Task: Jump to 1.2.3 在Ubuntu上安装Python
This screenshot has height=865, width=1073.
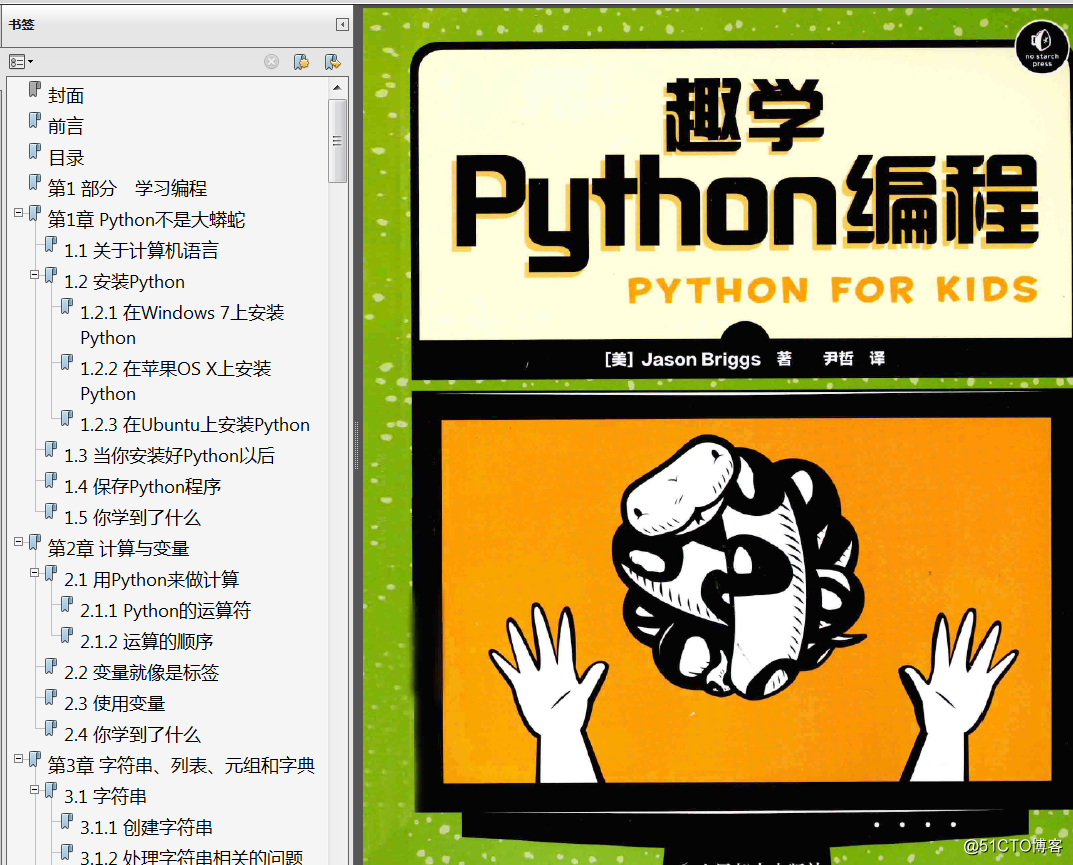Action: (195, 425)
